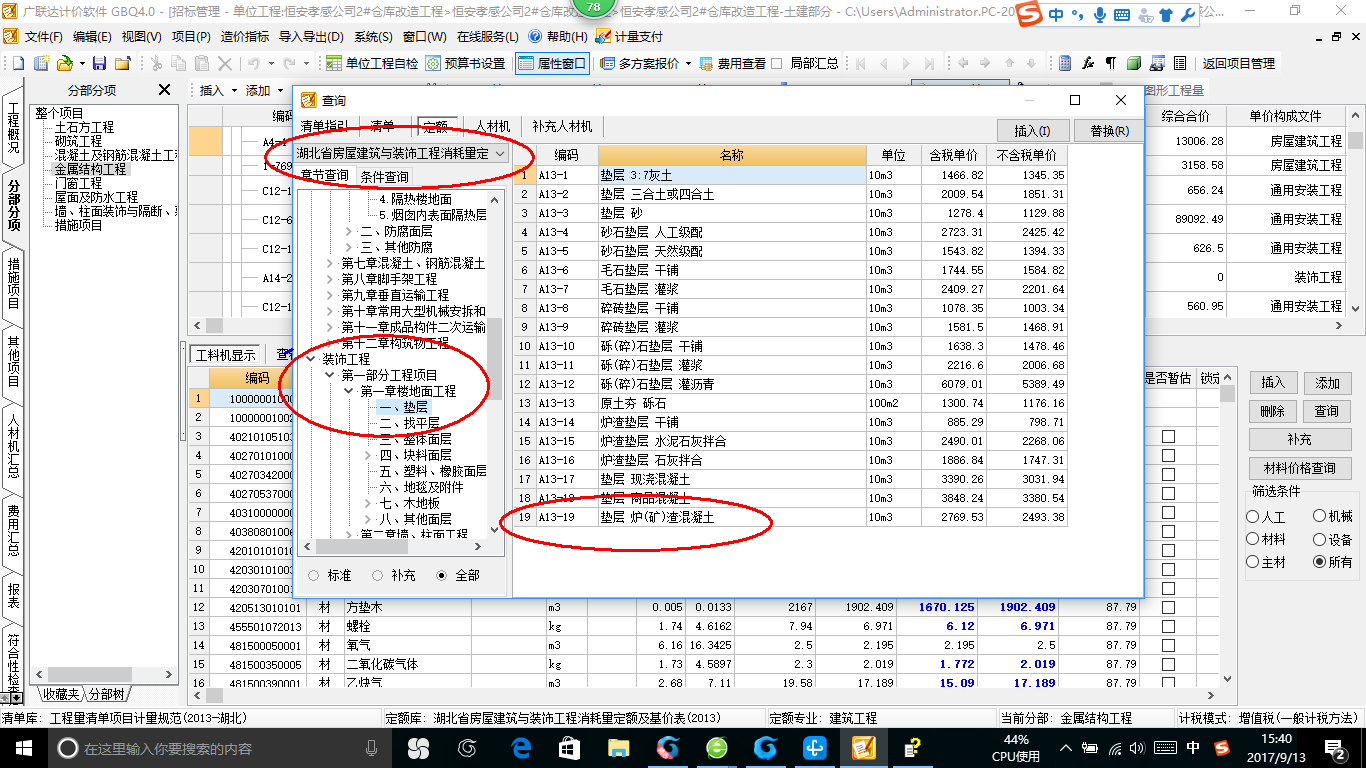Click the Open folder toolbar icon
The height and width of the screenshot is (768, 1366).
[64, 63]
